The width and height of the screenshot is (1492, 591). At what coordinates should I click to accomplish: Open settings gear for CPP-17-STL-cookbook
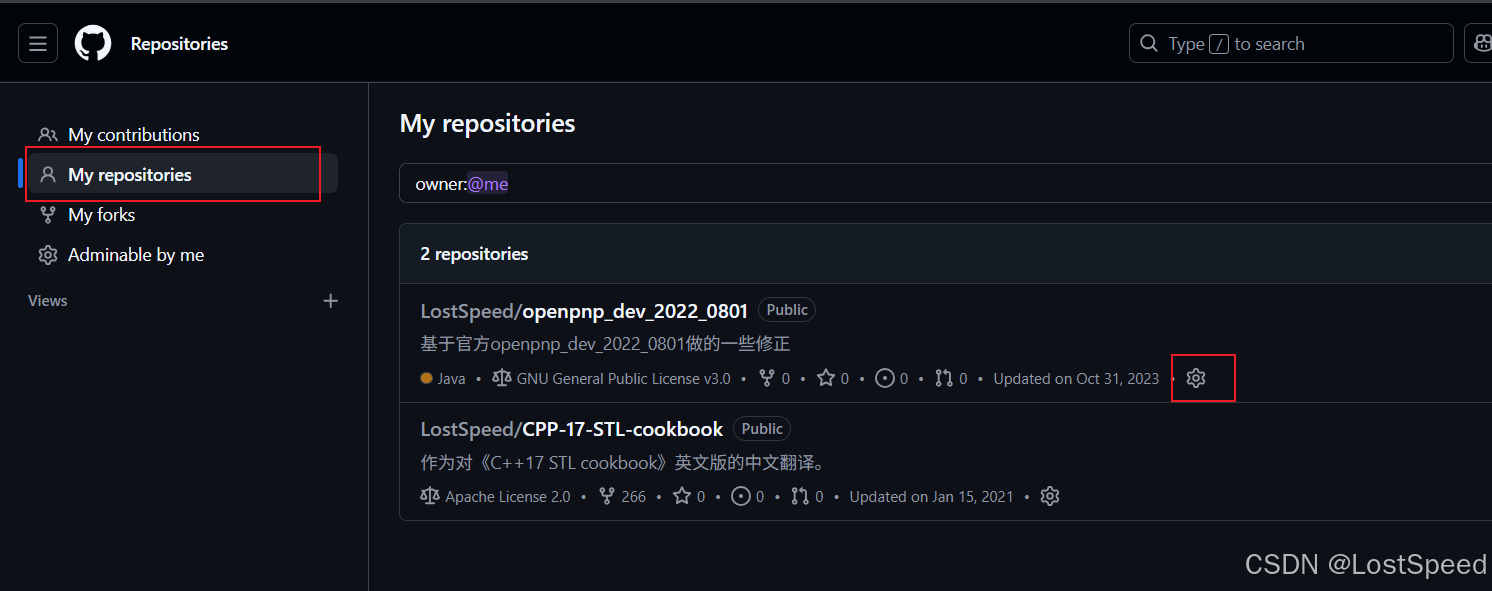click(x=1049, y=496)
